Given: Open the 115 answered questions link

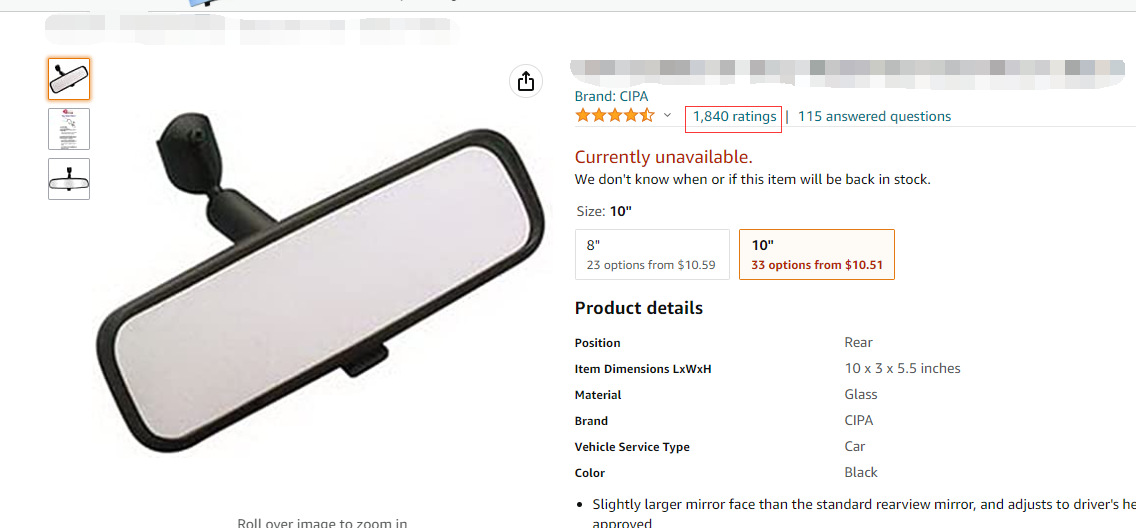Looking at the screenshot, I should (874, 117).
